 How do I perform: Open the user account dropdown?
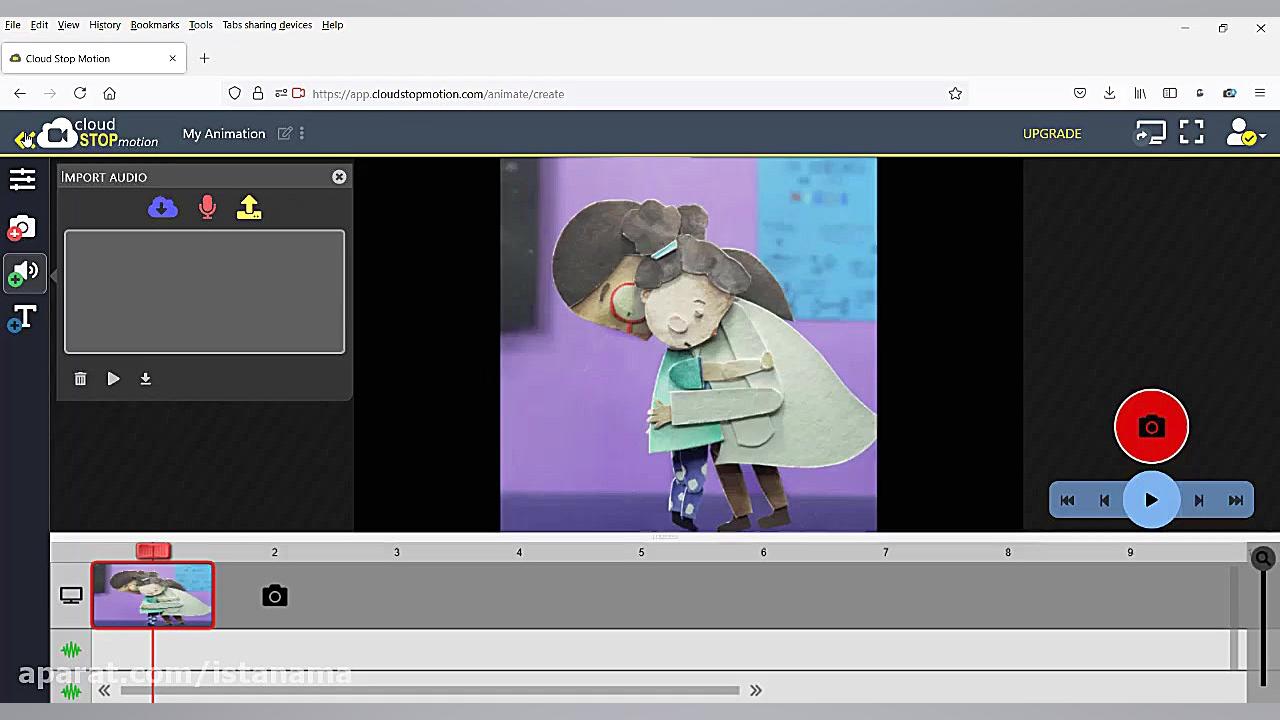pos(1246,133)
